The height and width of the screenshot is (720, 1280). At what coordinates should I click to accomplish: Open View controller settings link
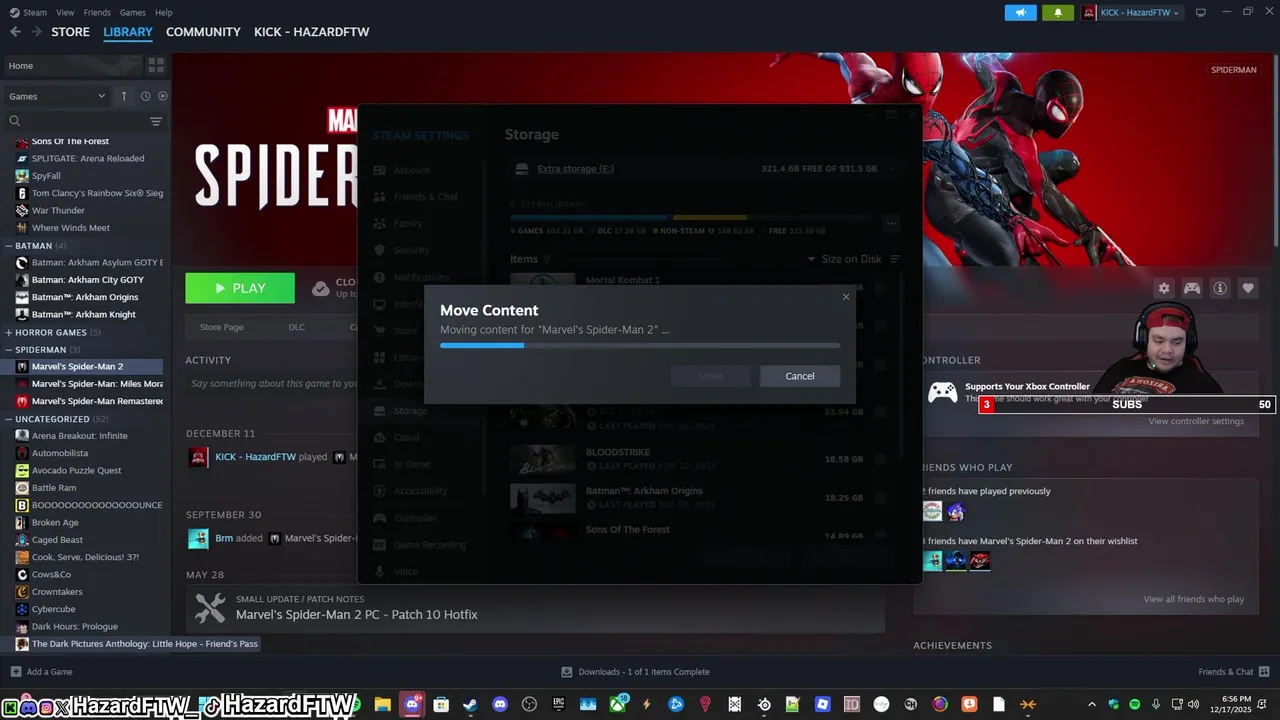point(1196,421)
